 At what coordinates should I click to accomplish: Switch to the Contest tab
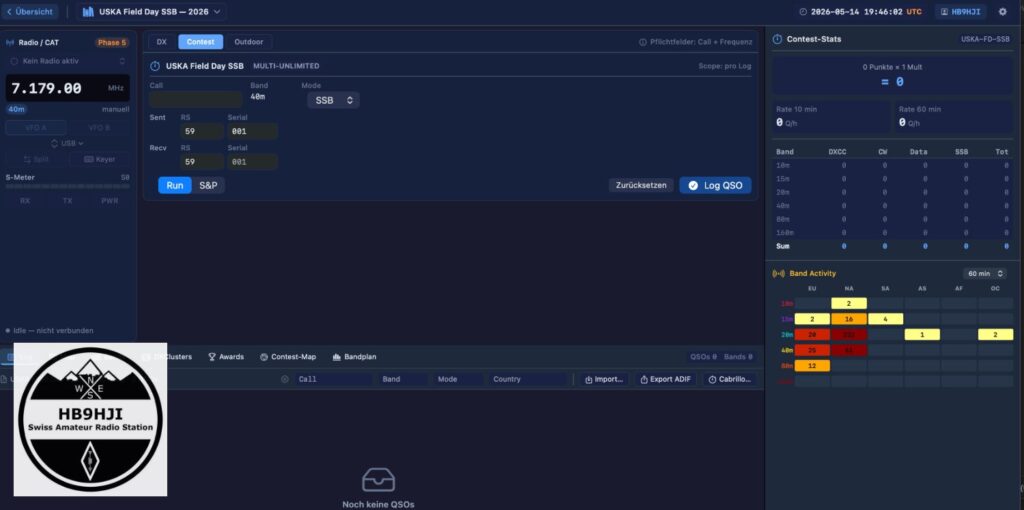(200, 42)
